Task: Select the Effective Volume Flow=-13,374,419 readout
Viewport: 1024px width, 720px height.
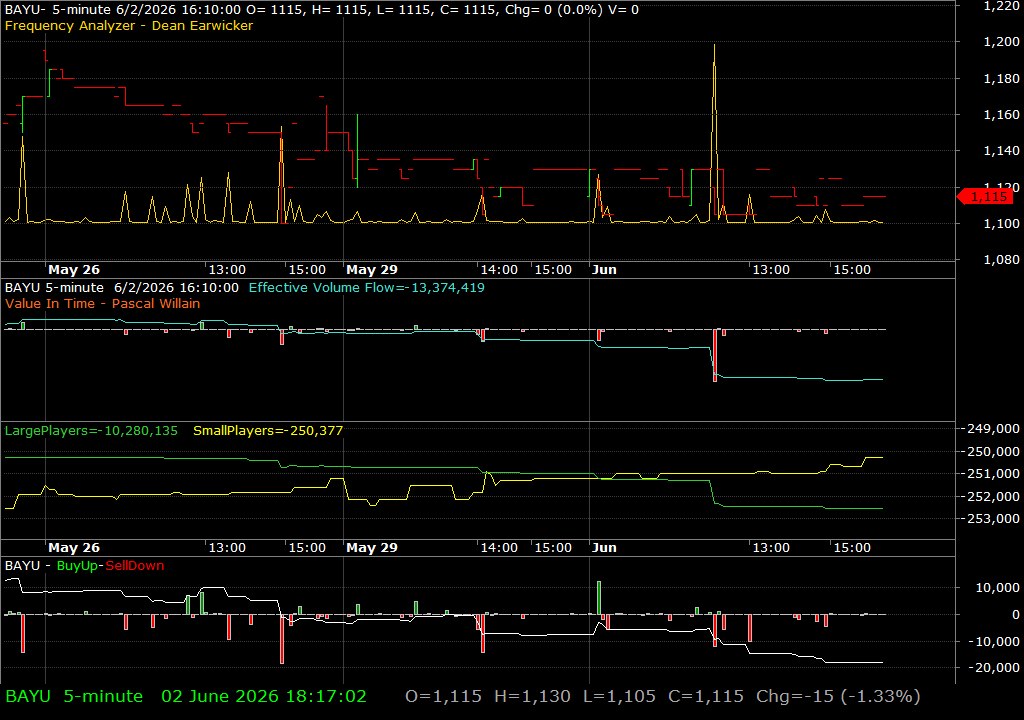Action: pyautogui.click(x=366, y=287)
